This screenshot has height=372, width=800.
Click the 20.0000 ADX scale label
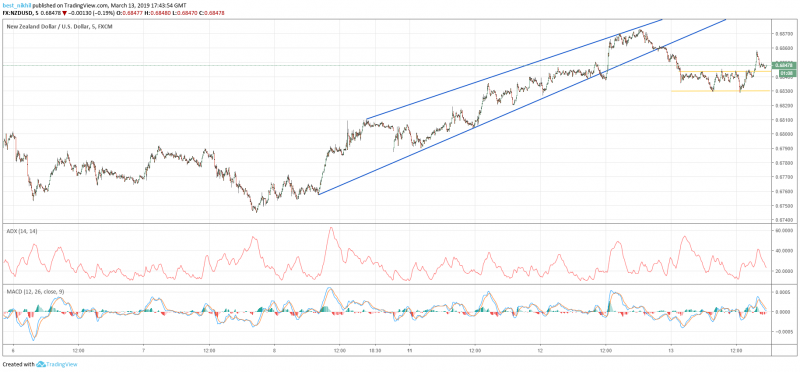pos(783,271)
